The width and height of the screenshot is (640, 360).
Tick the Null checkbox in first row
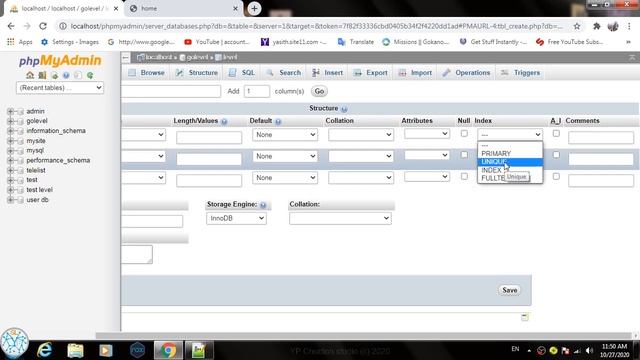(x=464, y=133)
